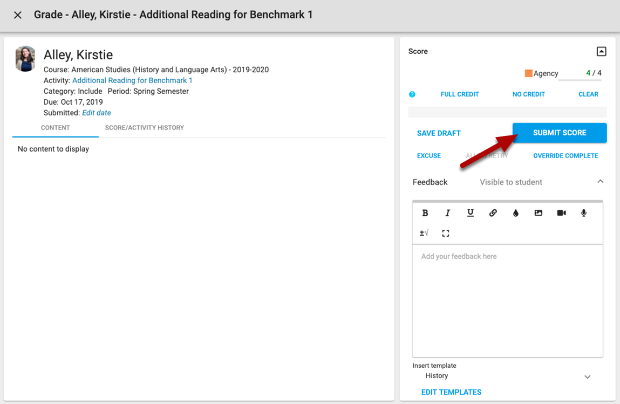
Task: Toggle bold formatting in feedback editor
Action: [425, 213]
